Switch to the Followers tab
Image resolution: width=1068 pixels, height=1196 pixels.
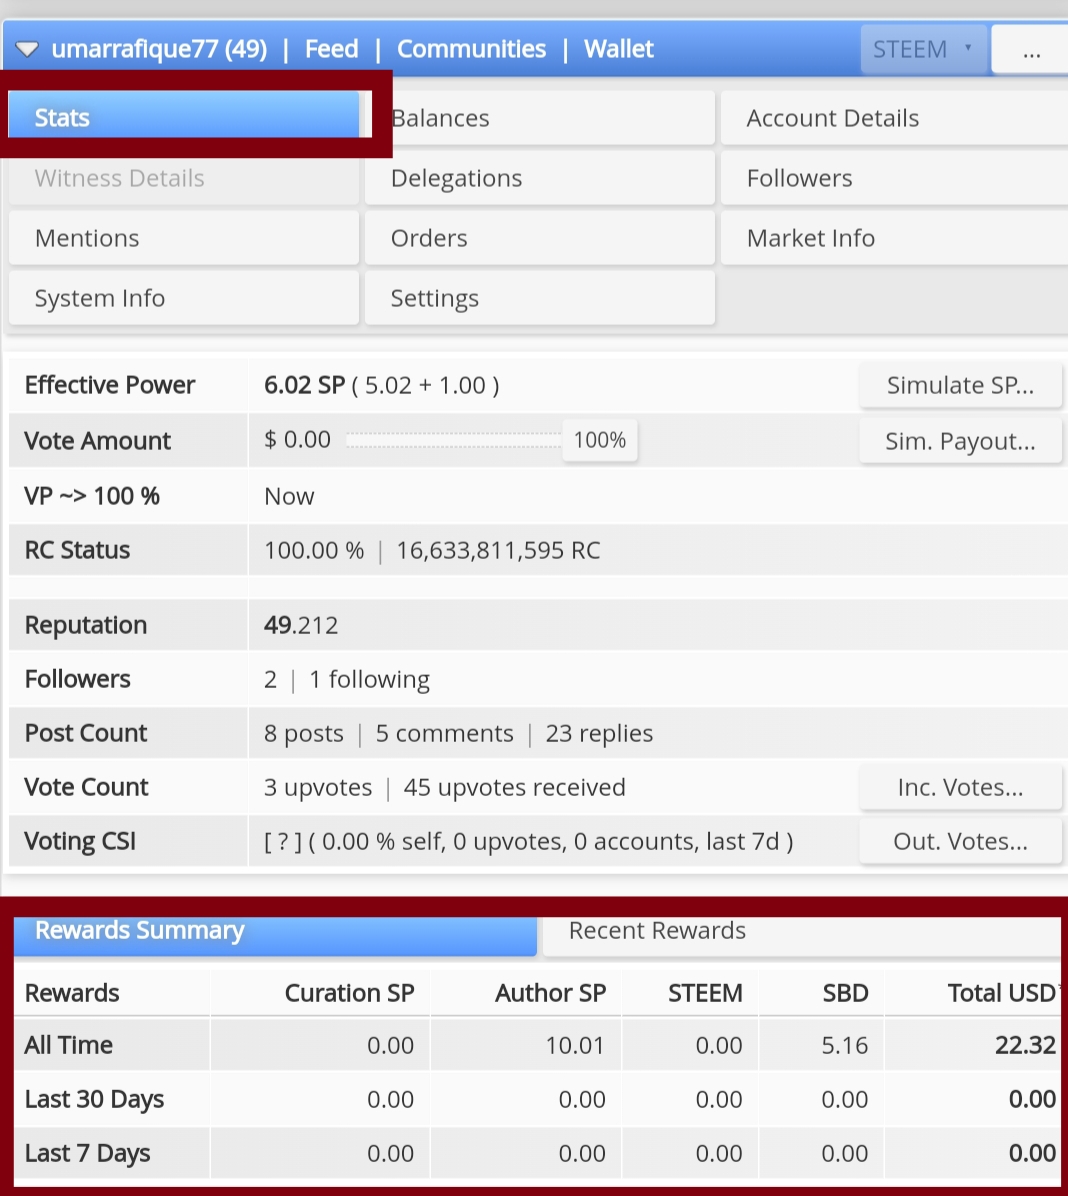[894, 178]
